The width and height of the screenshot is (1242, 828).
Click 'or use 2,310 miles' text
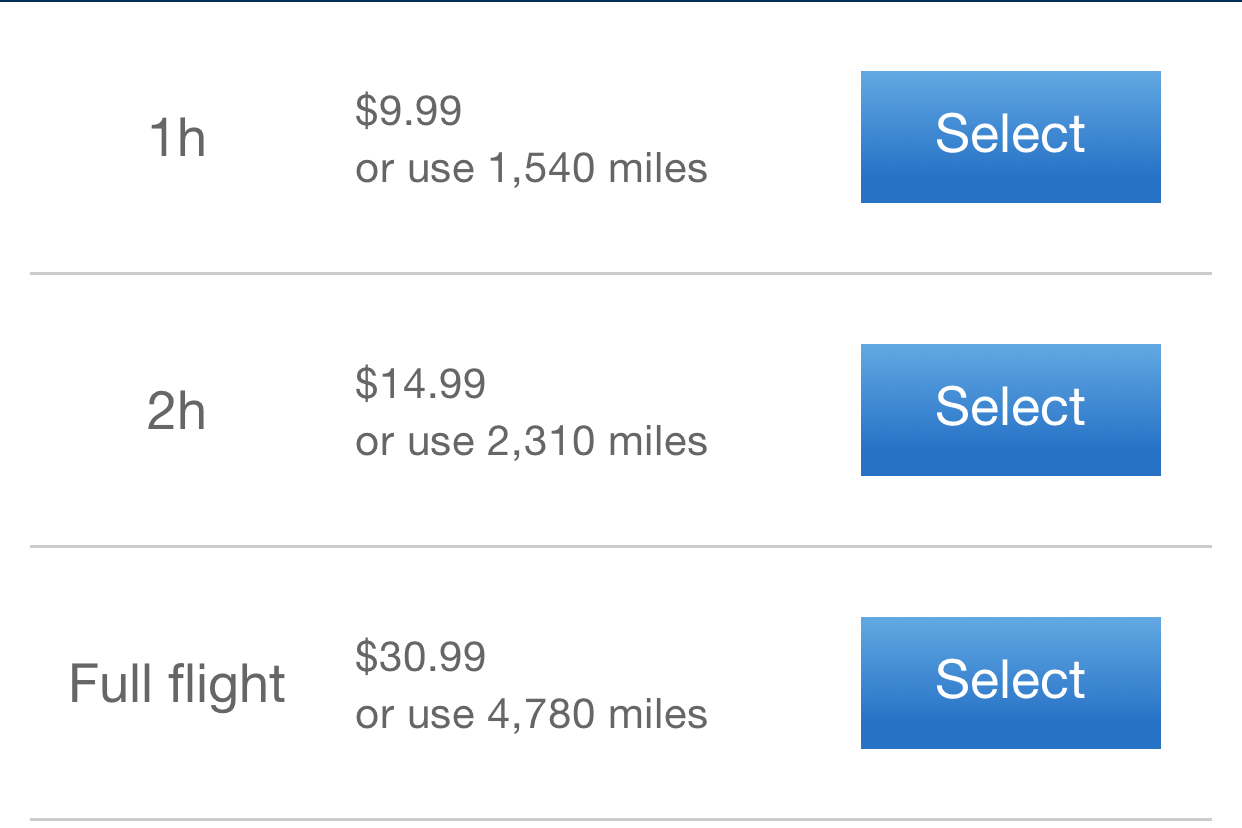pyautogui.click(x=531, y=441)
